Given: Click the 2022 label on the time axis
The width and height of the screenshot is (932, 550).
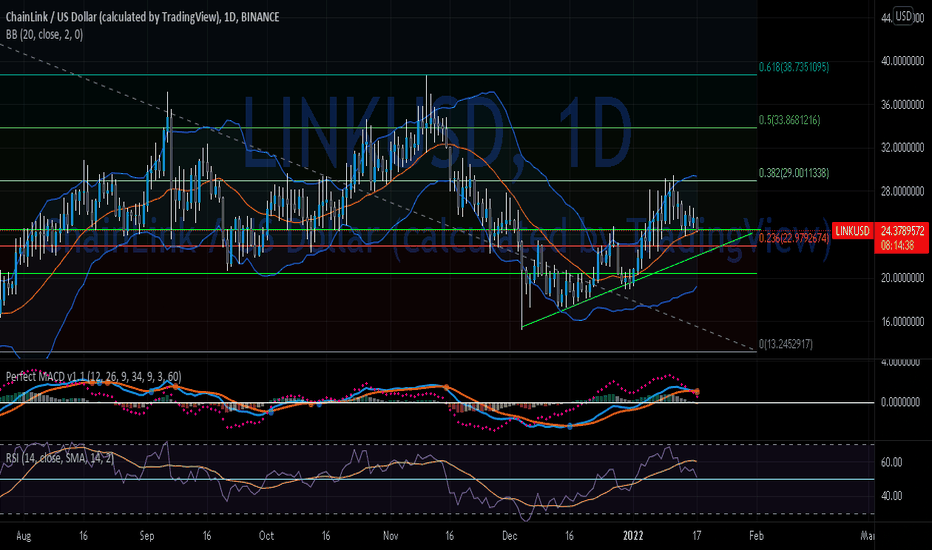Looking at the screenshot, I should click(x=633, y=536).
